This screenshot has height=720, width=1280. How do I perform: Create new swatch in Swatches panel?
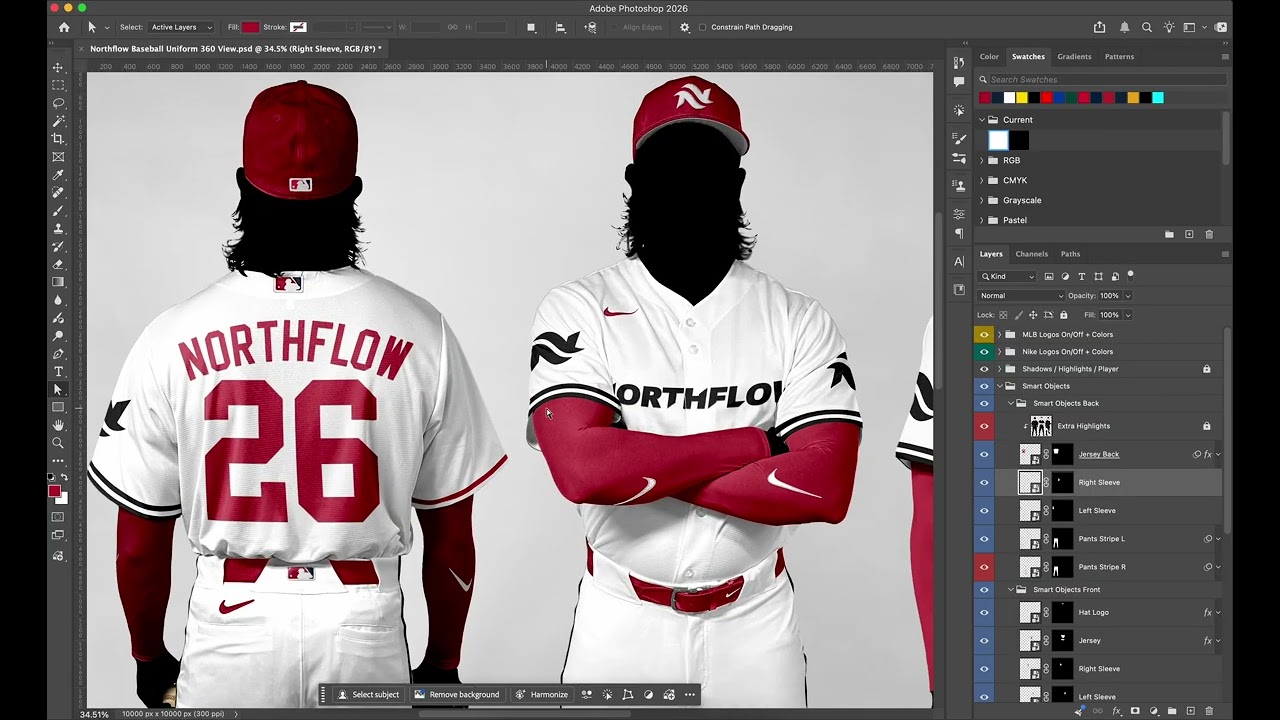click(1189, 234)
